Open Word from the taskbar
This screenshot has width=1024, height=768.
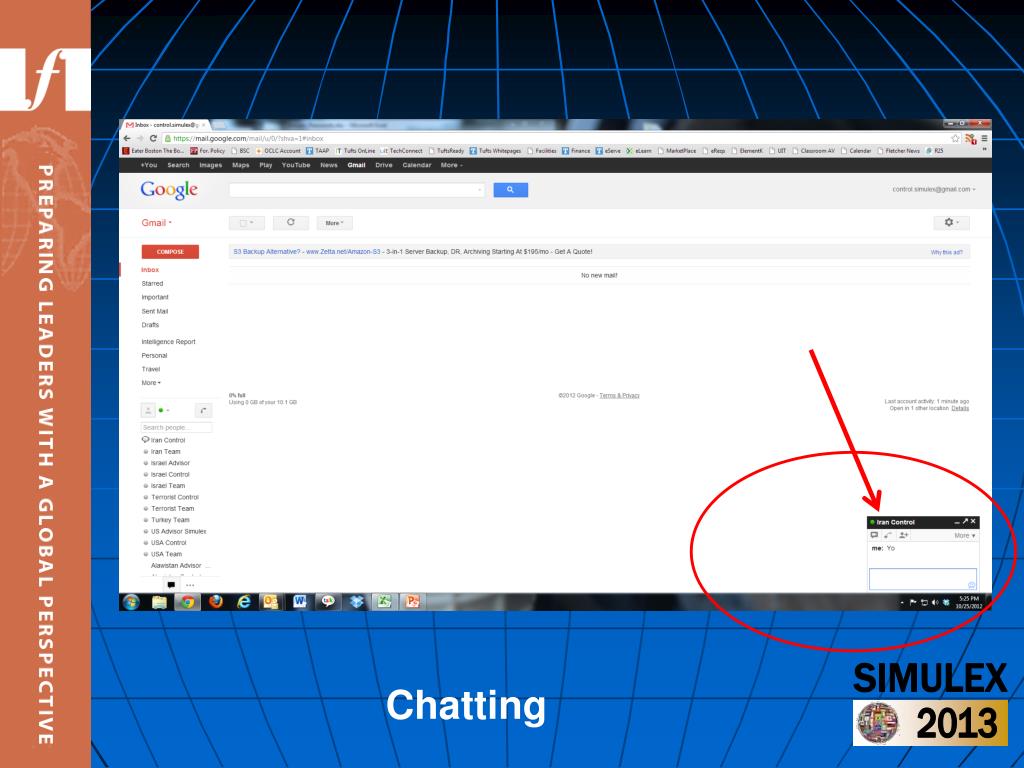[x=300, y=602]
